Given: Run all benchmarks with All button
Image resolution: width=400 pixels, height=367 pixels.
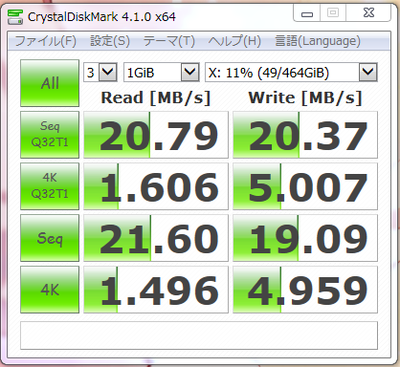Looking at the screenshot, I should [50, 83].
